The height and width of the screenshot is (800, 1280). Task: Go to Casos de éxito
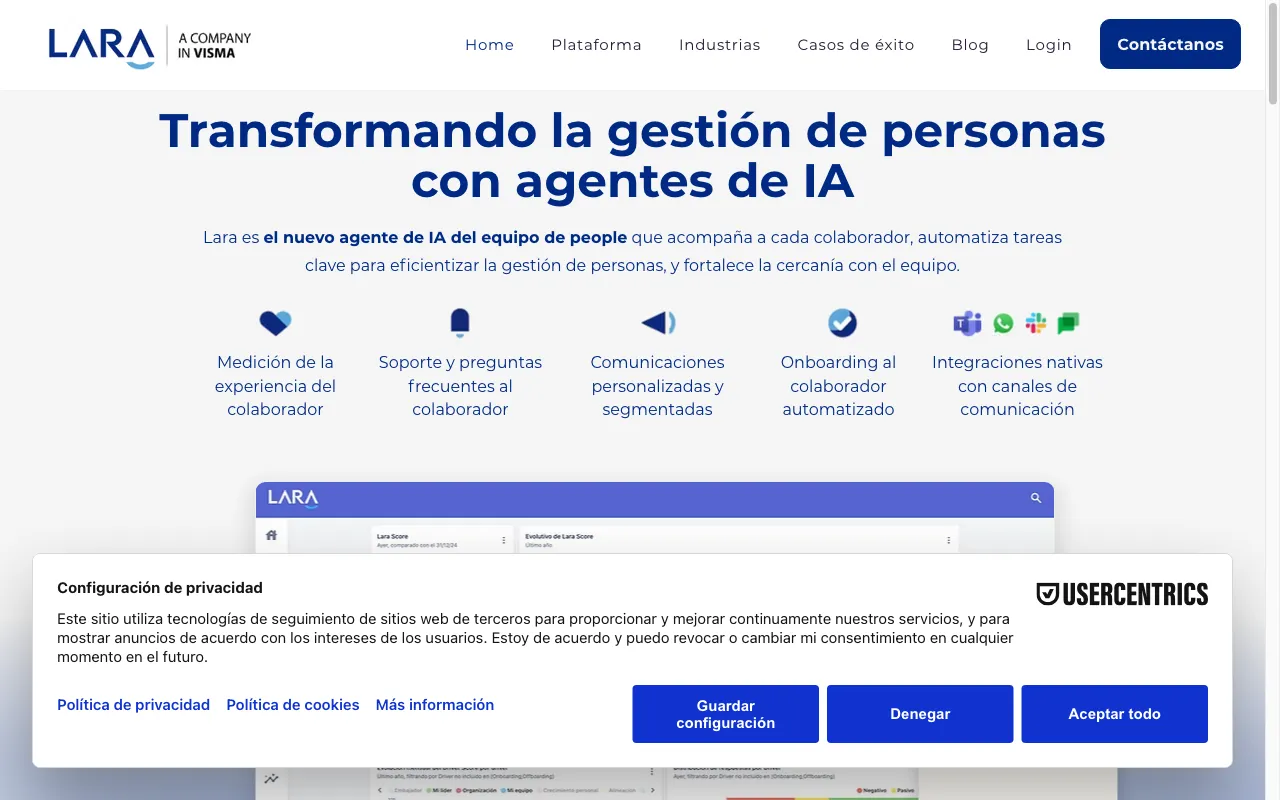point(856,45)
